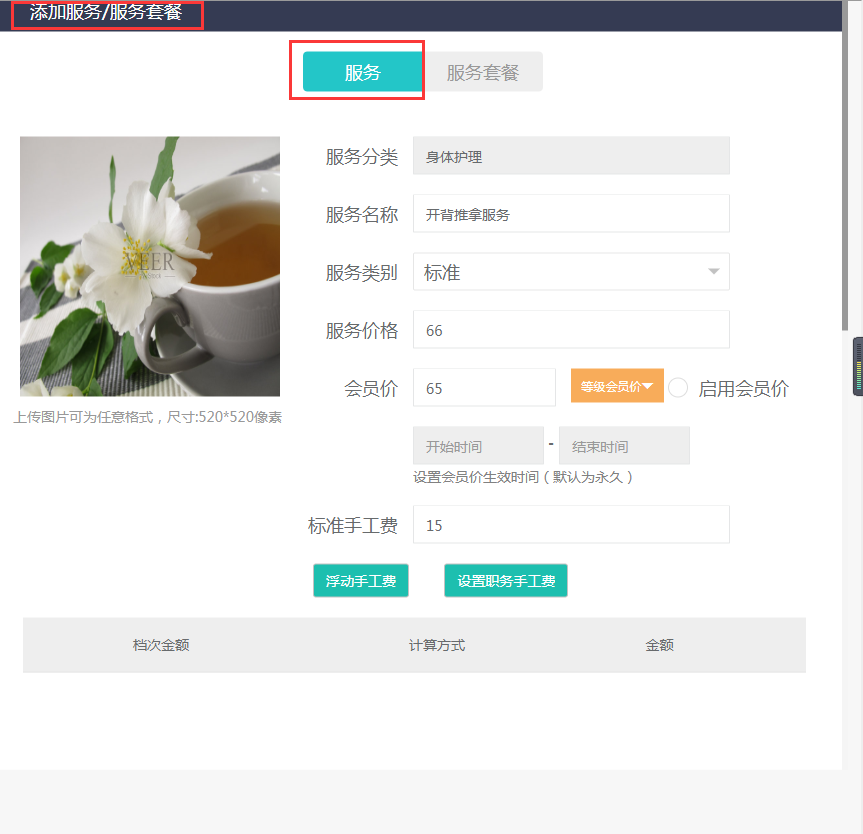Switch to the 服务 tab

click(363, 72)
